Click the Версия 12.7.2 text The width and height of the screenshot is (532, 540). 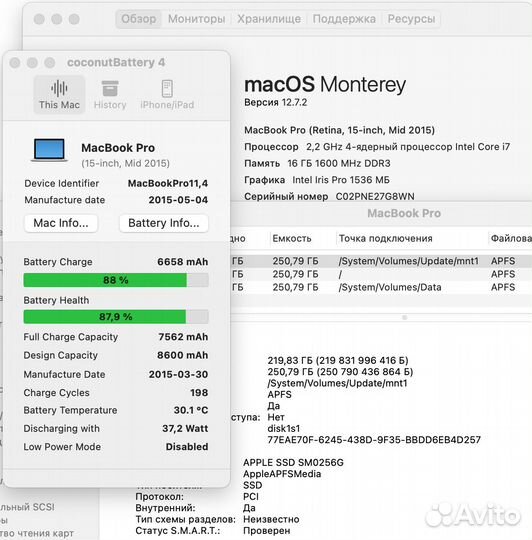(275, 102)
